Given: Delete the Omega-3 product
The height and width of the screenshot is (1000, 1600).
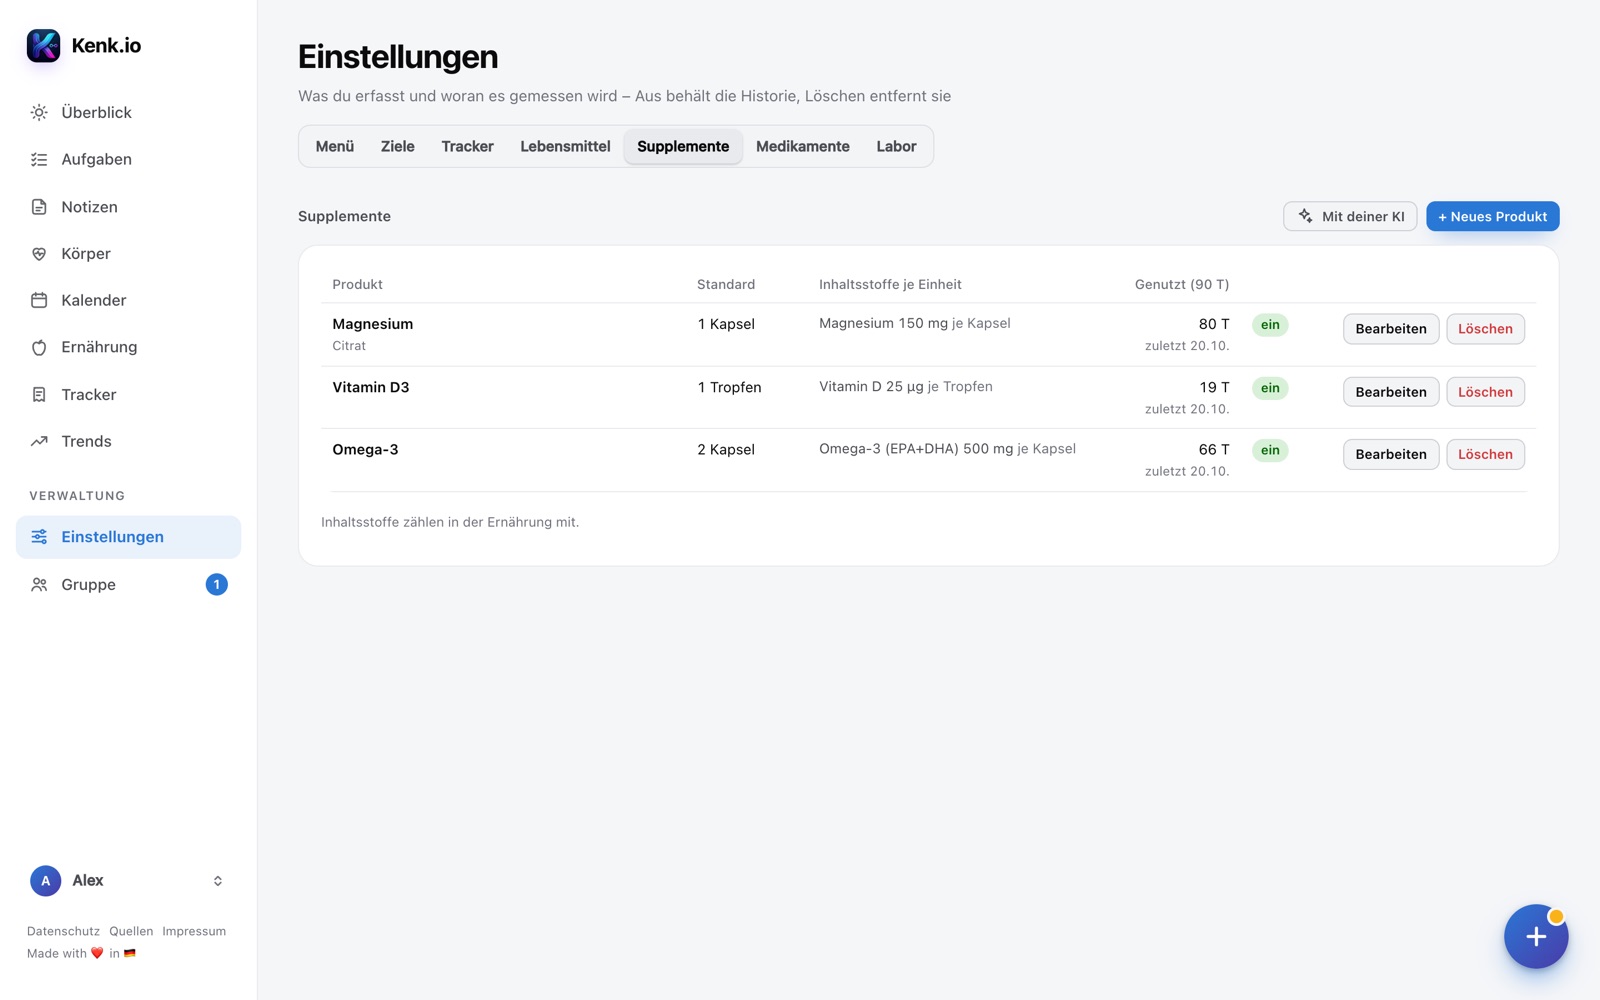Looking at the screenshot, I should [1485, 454].
